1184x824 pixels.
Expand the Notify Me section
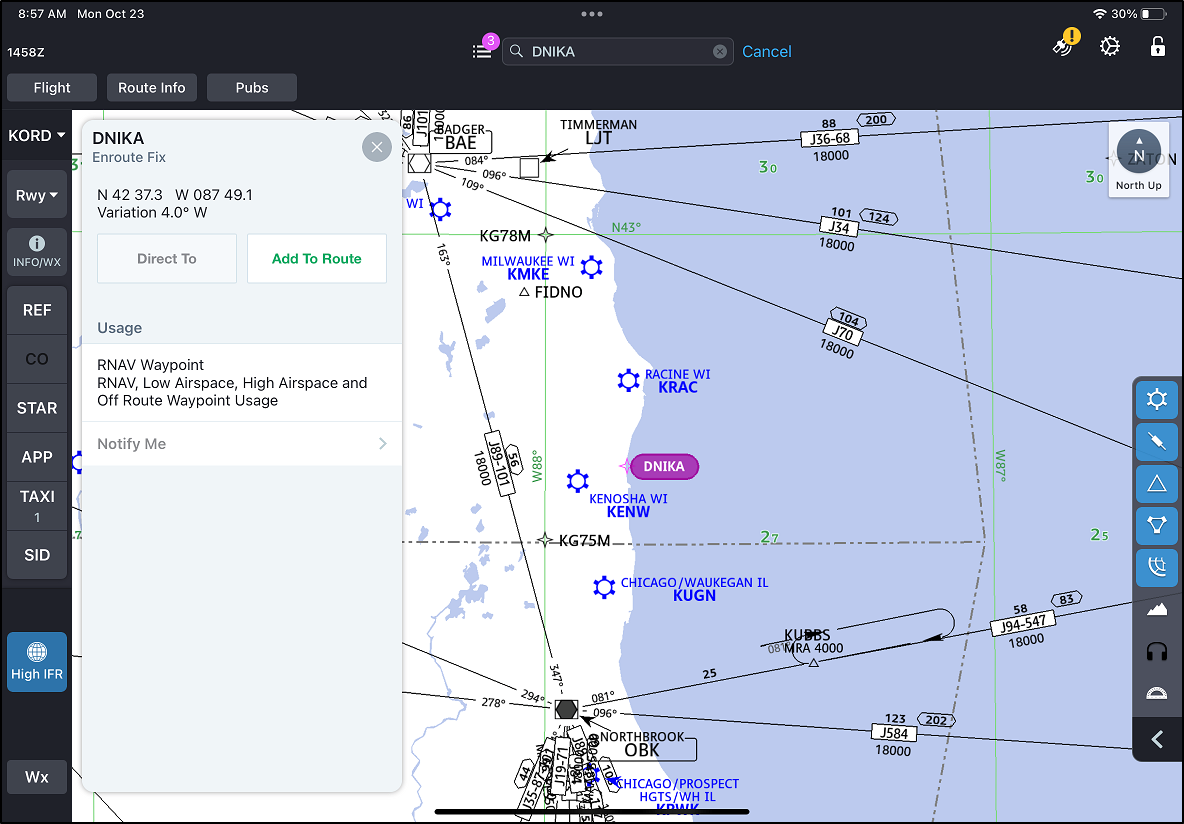(241, 444)
